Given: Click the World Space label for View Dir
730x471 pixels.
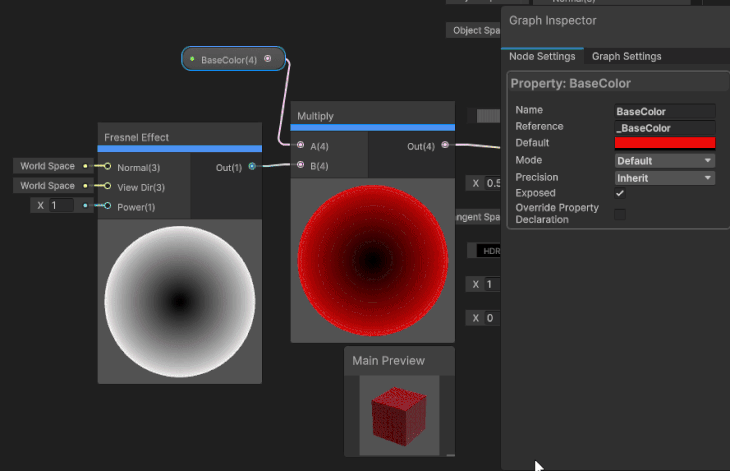Looking at the screenshot, I should [47, 186].
